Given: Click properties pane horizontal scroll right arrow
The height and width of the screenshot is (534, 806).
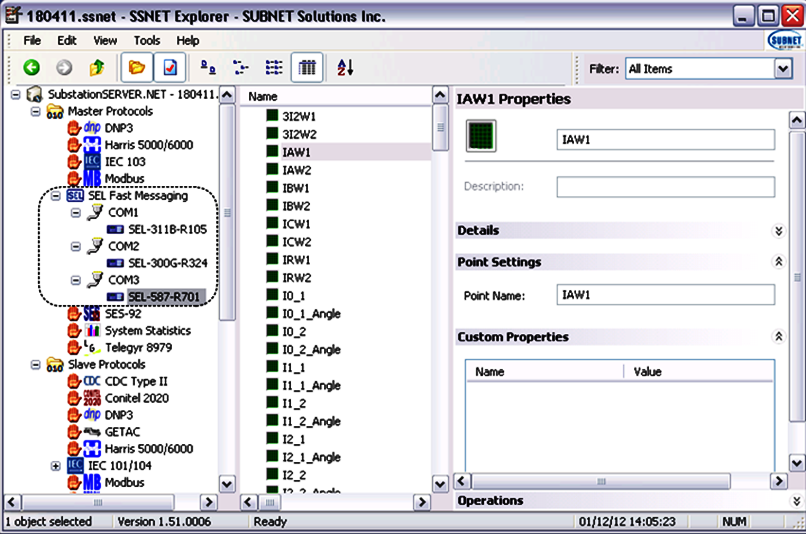Looking at the screenshot, I should 778,481.
